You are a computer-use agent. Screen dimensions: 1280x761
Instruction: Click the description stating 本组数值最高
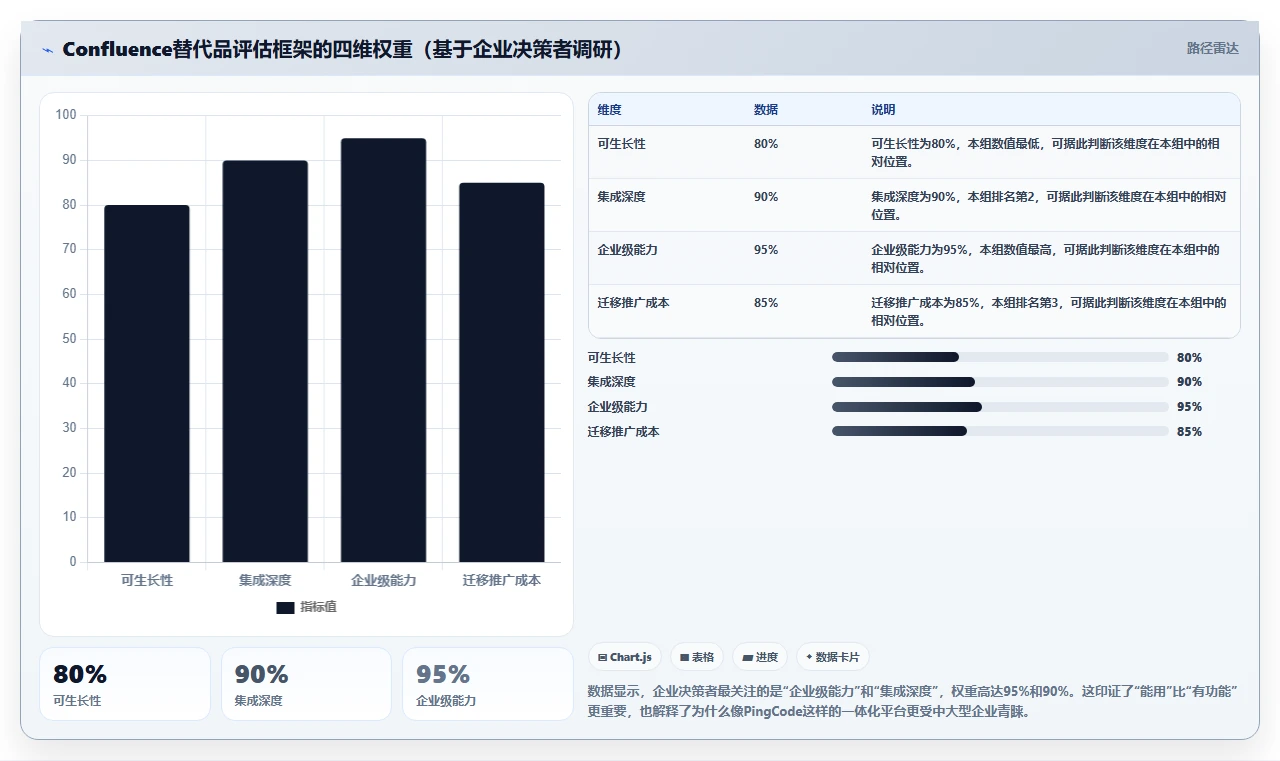tap(1046, 259)
